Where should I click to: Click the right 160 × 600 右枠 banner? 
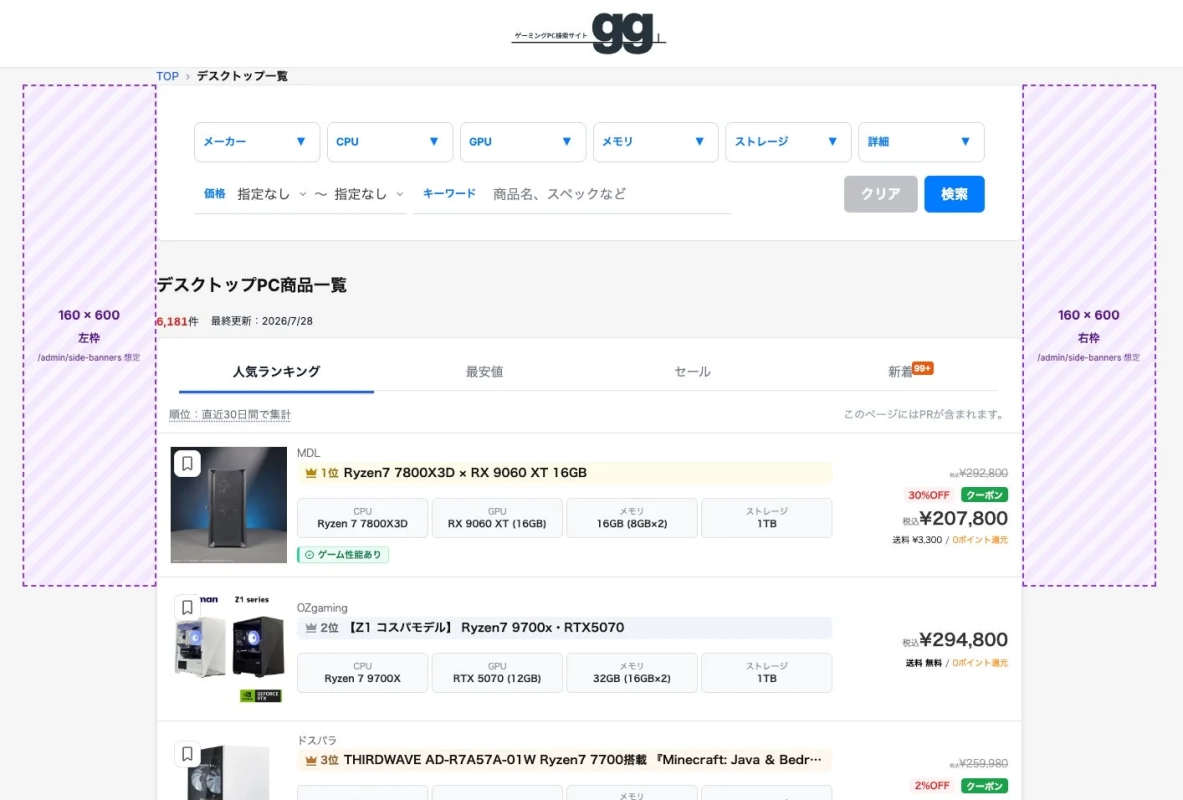1089,335
